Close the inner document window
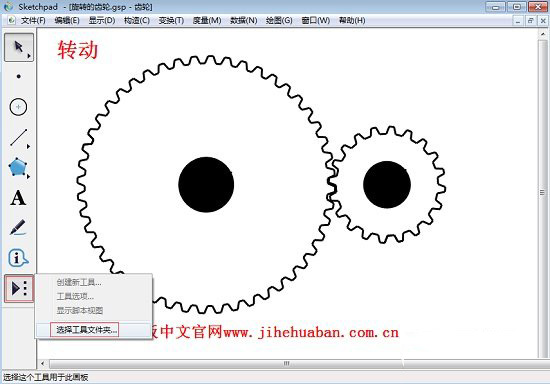Screen dimensions: 550x384 coord(543,21)
